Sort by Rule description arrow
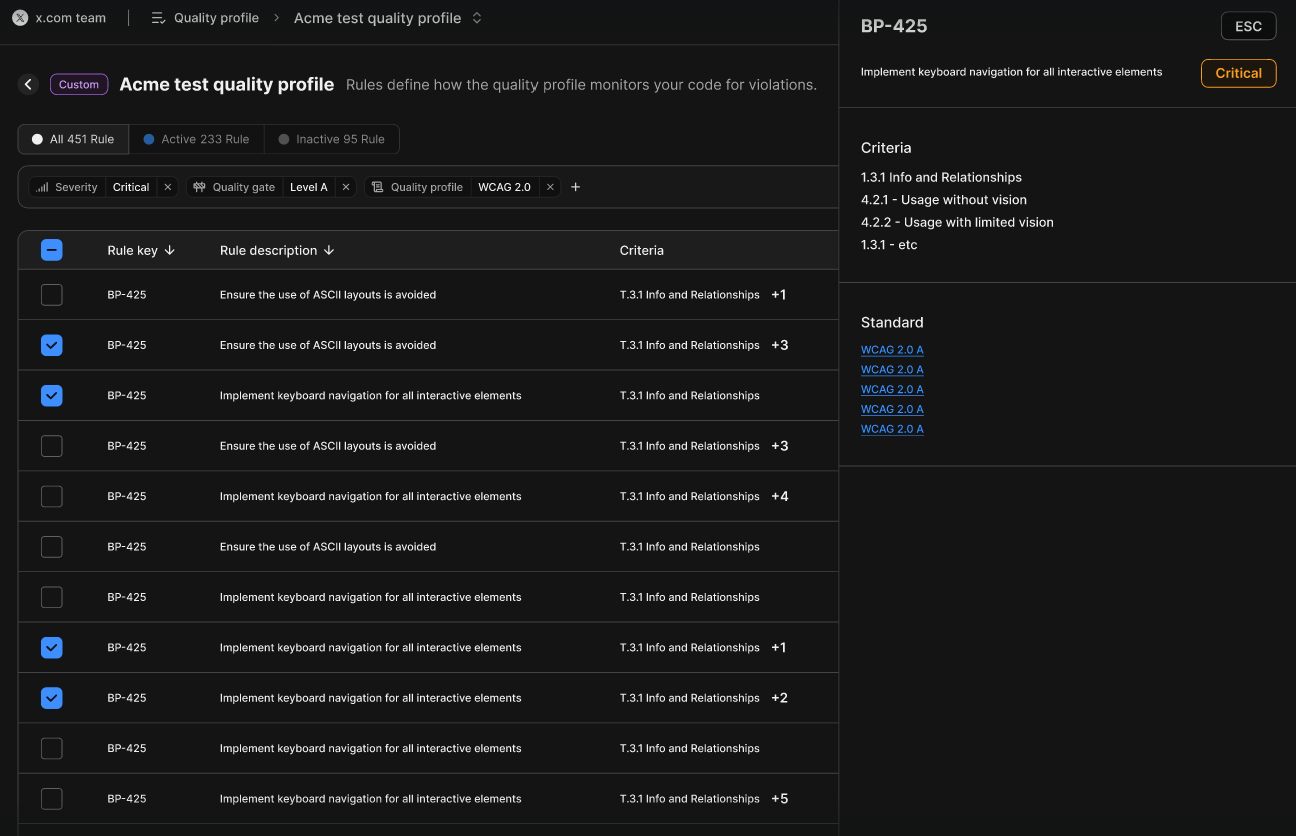Screen dimensions: 1296x836 point(329,251)
